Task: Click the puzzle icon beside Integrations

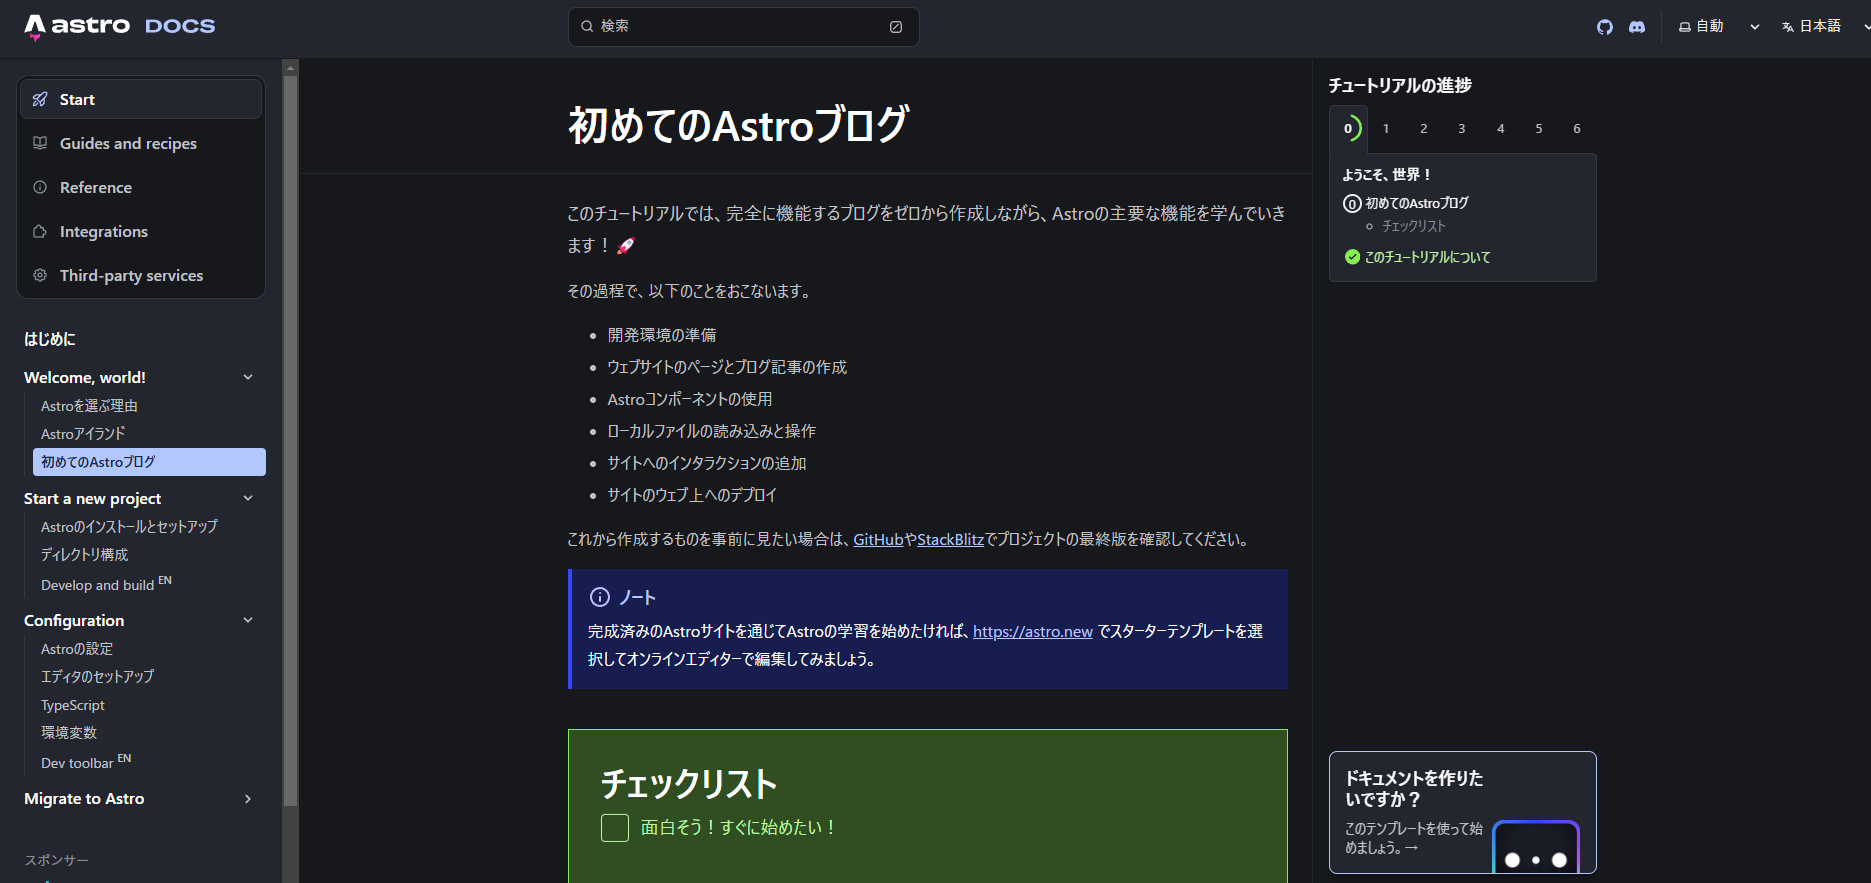Action: 40,231
